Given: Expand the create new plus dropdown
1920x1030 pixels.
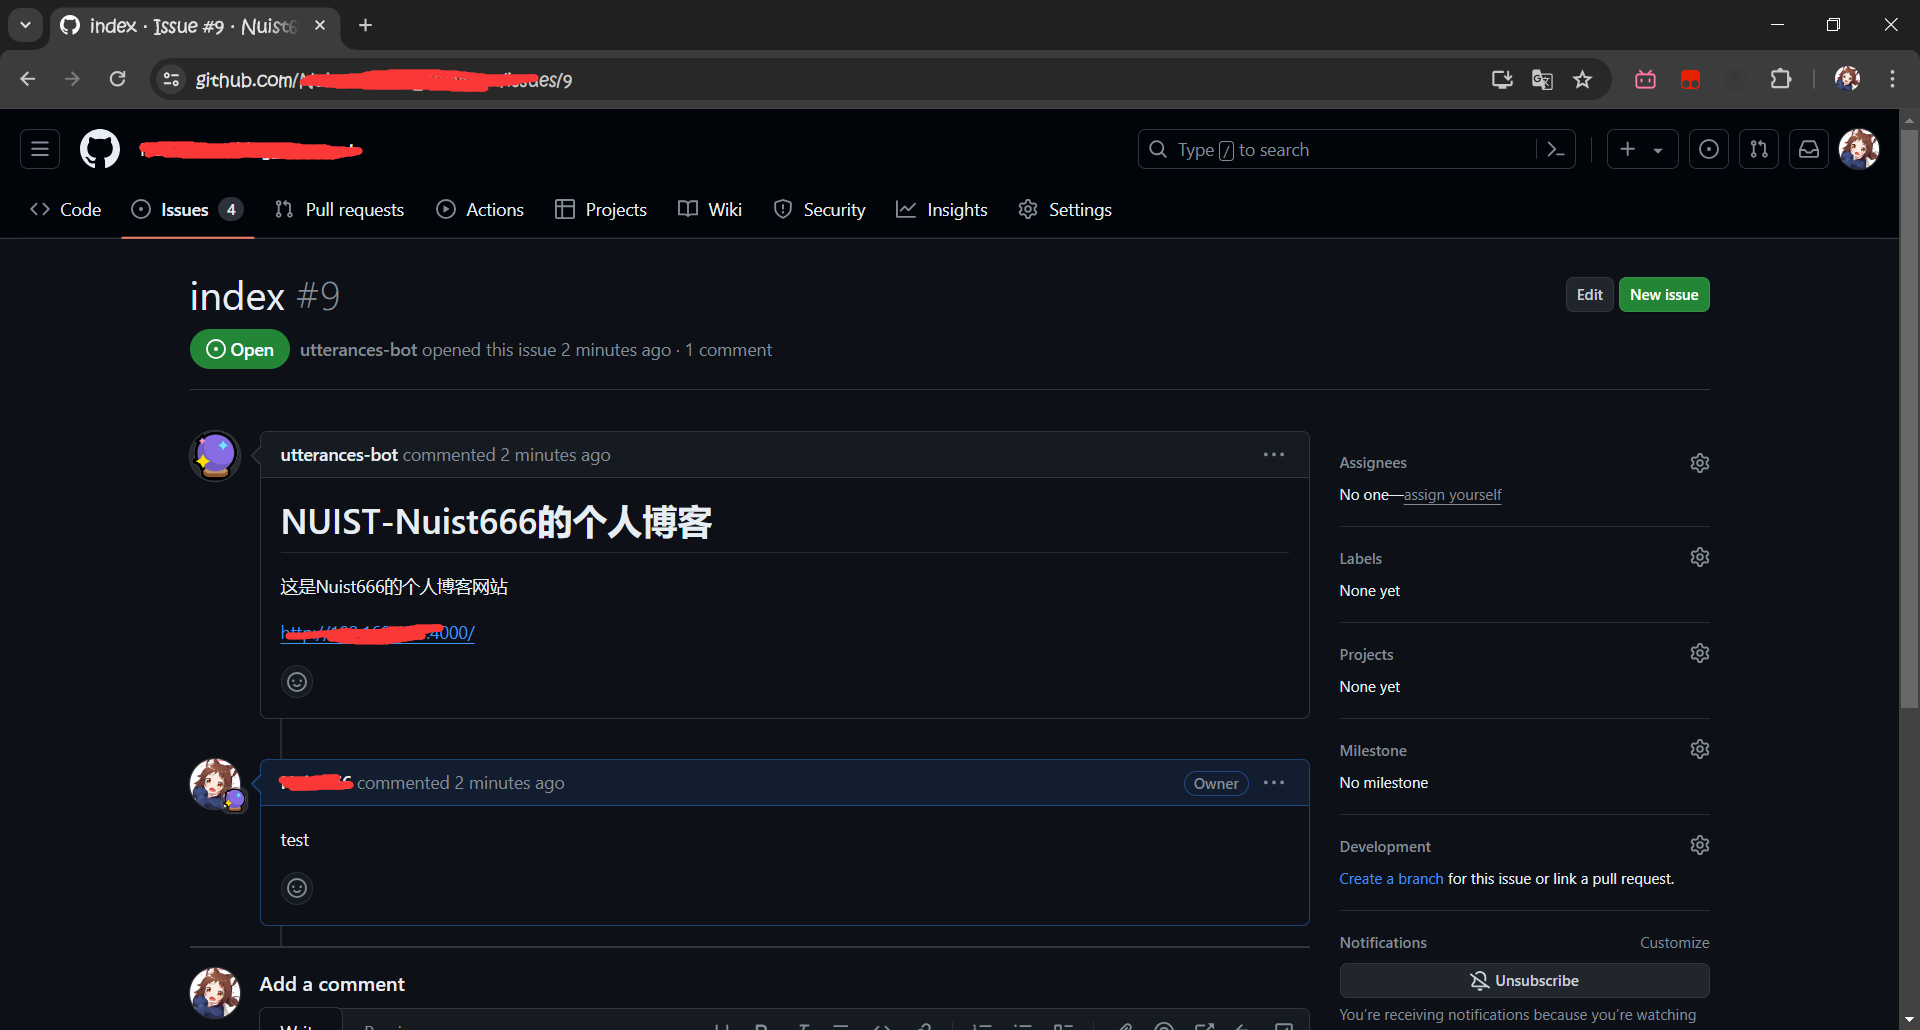Looking at the screenshot, I should [1642, 150].
